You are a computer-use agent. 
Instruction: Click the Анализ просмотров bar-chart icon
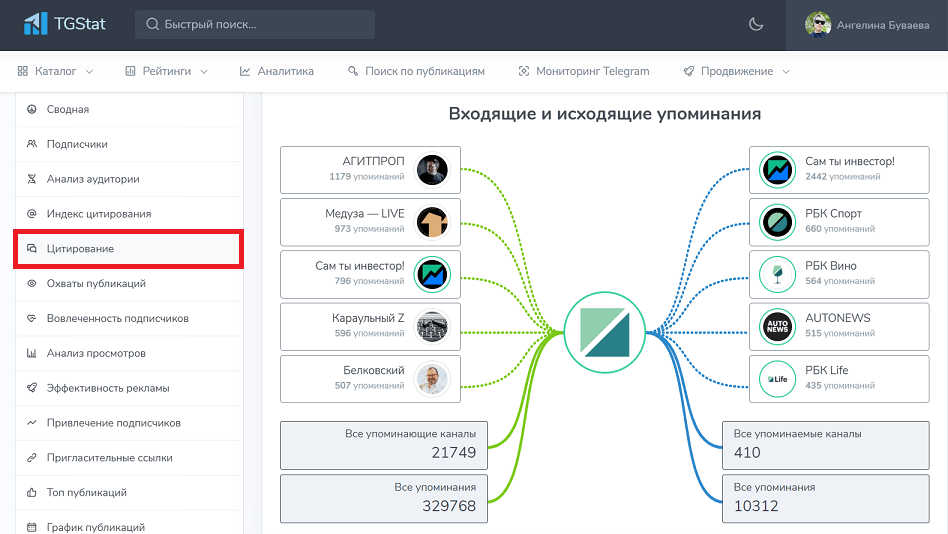pos(31,353)
